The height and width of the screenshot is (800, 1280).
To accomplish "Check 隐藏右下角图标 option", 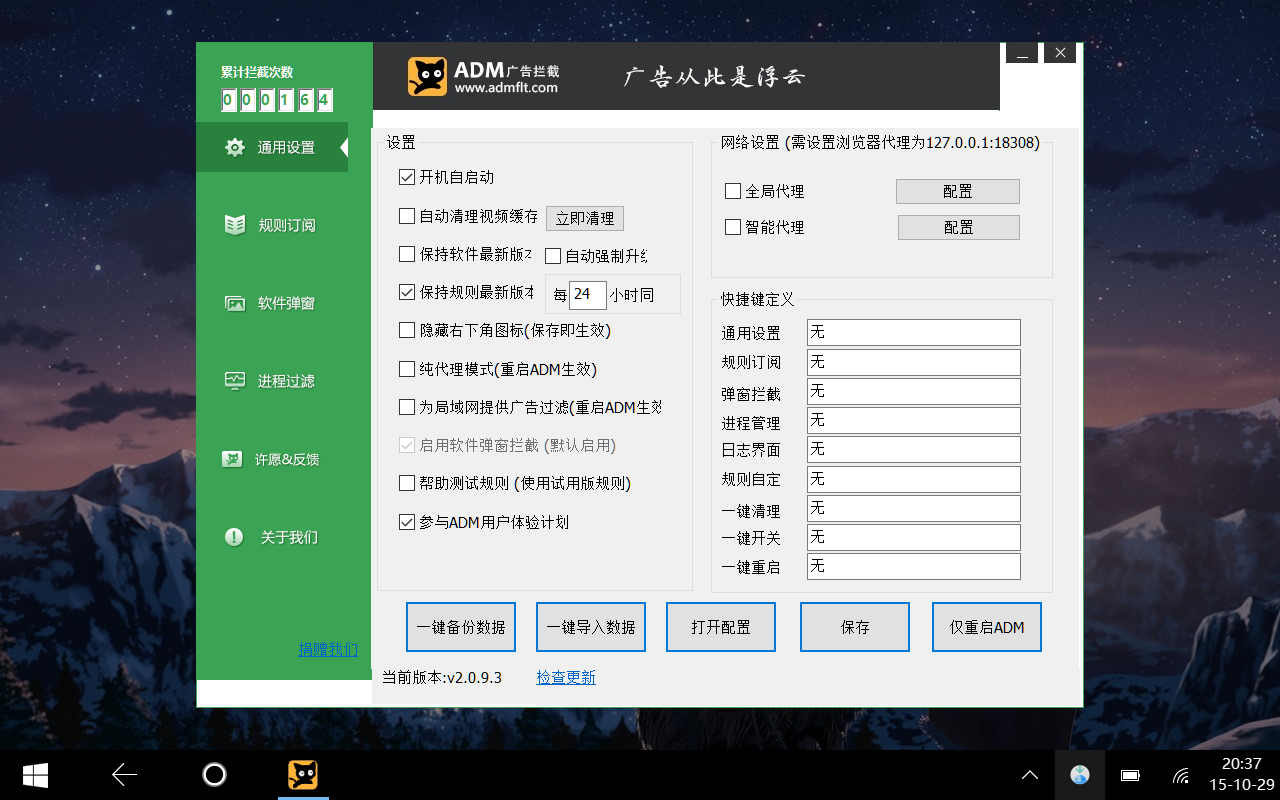I will coord(407,330).
